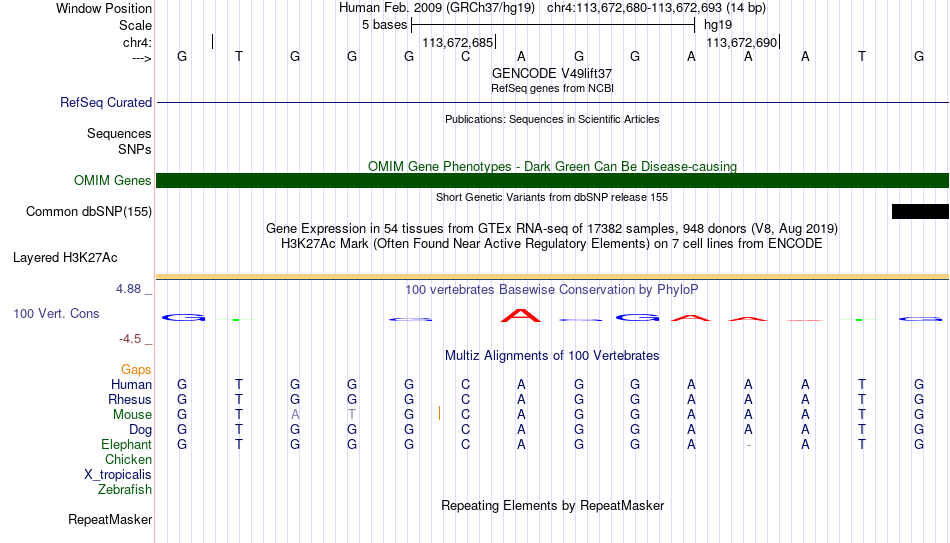Select the Common dbSNP(155) track label
Viewport: 950px width, 543px height.
[88, 212]
